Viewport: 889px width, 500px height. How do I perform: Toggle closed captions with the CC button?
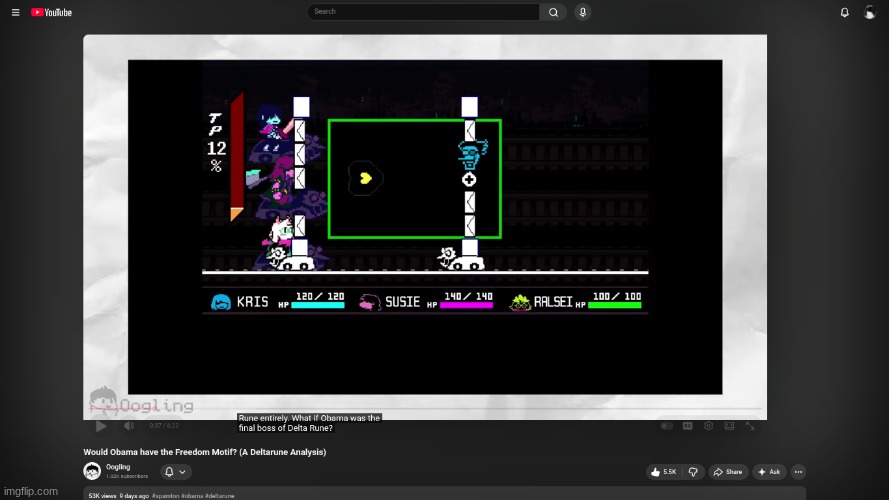[688, 426]
